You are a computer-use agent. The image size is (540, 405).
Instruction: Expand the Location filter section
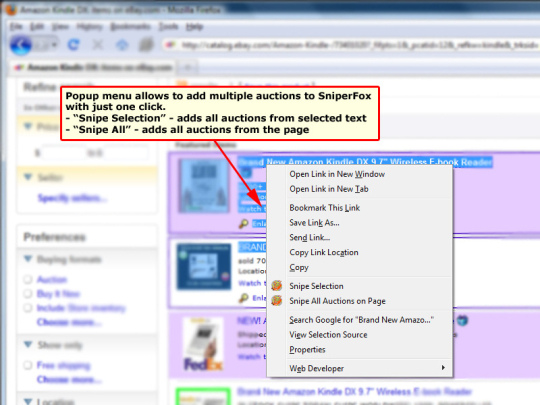28,402
